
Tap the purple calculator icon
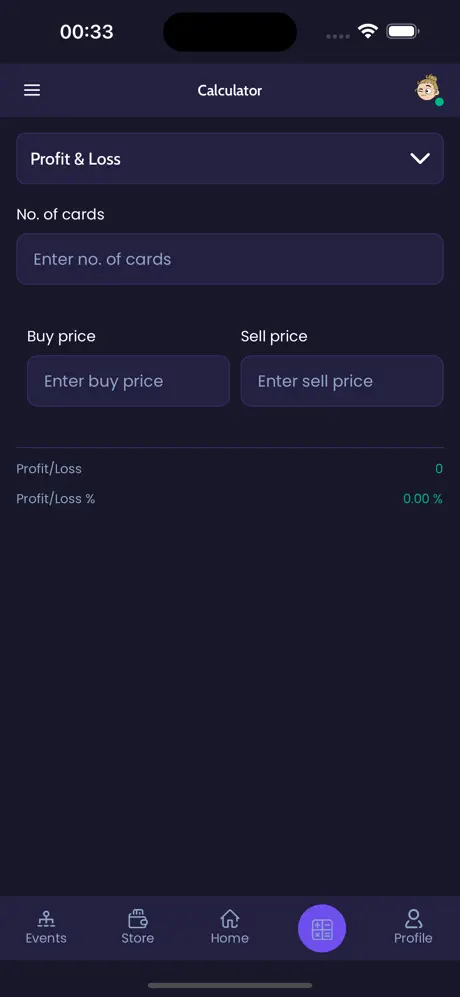pos(322,928)
